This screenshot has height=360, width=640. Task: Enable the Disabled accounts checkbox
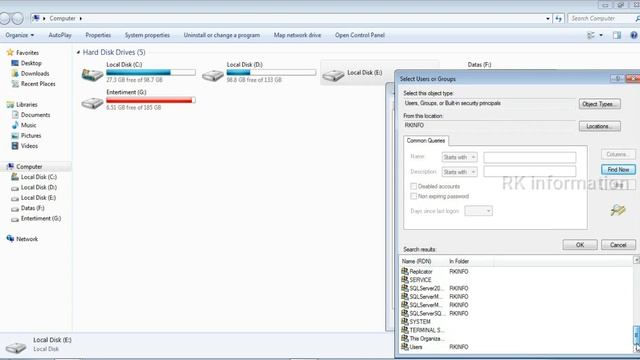413,186
